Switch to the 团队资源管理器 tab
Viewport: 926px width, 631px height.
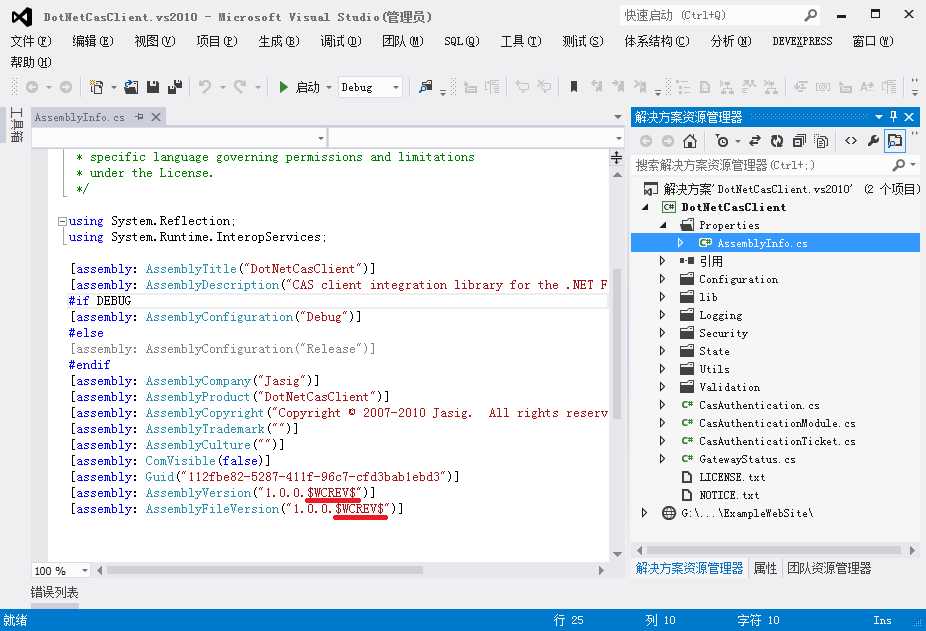[829, 568]
